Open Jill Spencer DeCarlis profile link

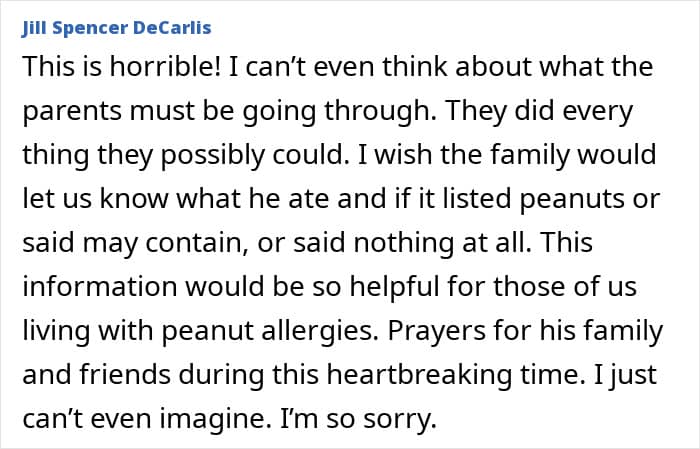[117, 28]
